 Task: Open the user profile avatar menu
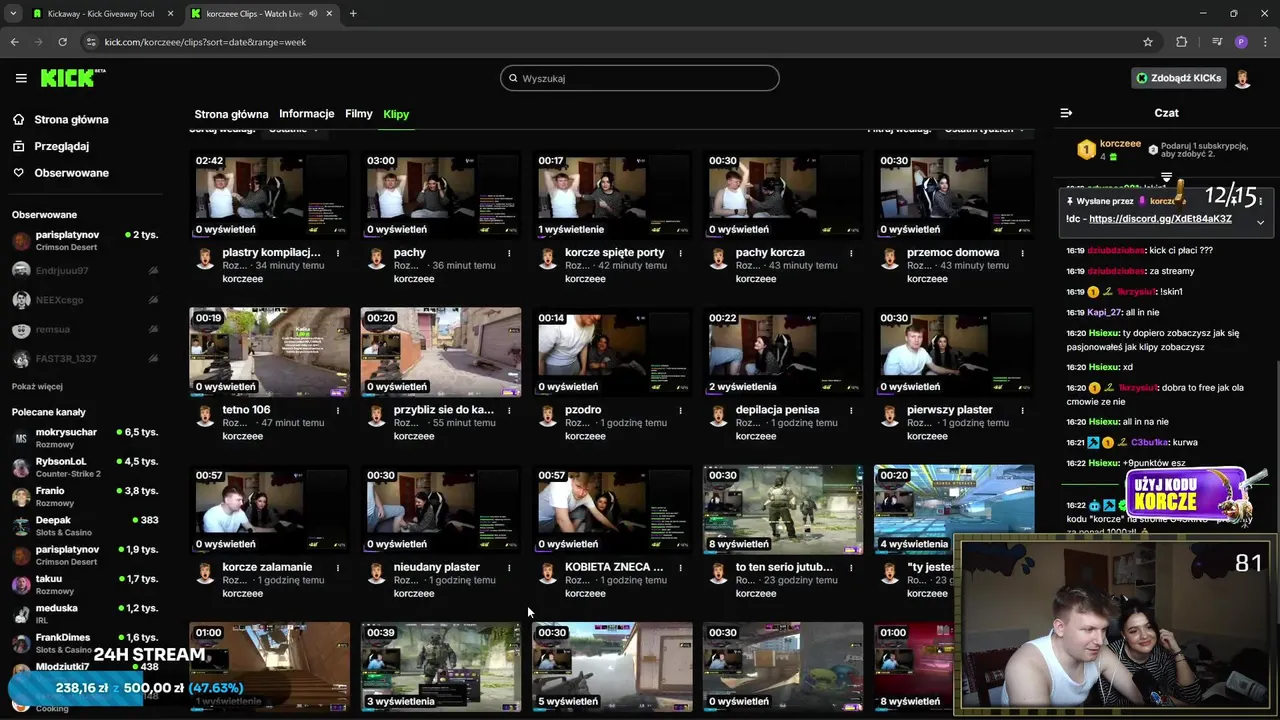click(1242, 78)
